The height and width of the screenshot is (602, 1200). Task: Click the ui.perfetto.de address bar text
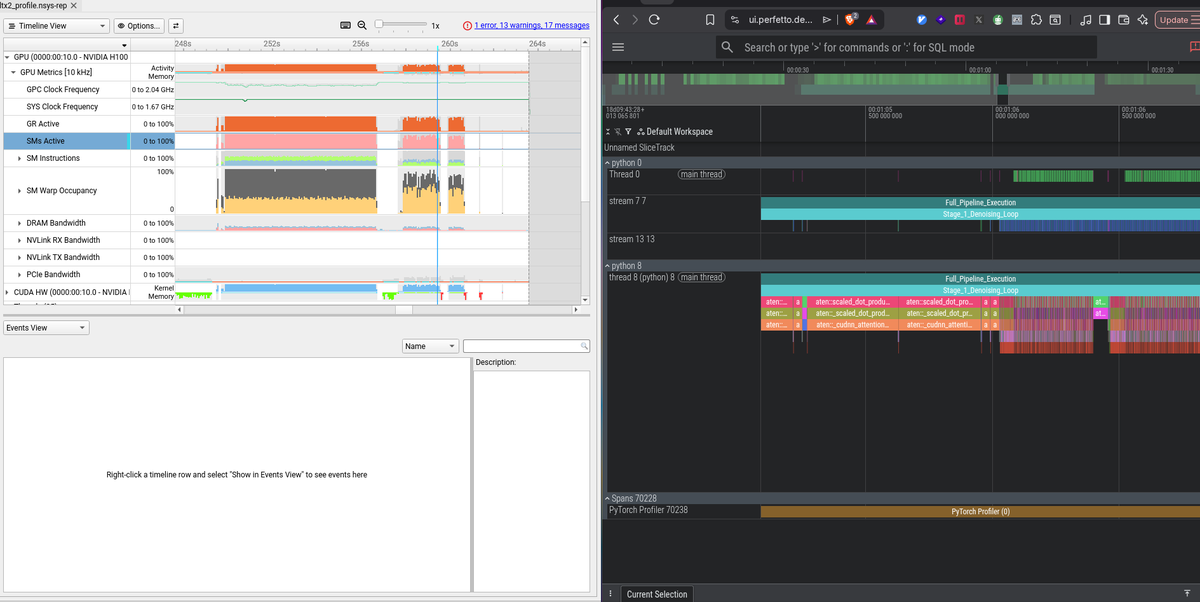[780, 20]
